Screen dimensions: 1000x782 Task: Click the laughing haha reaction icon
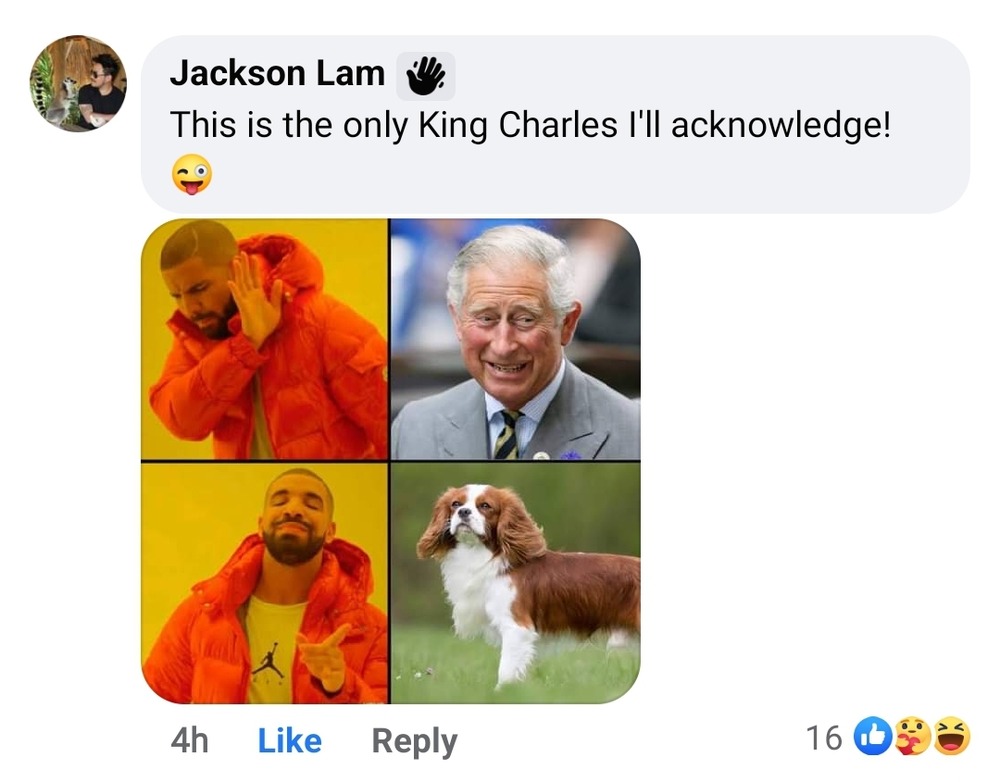[952, 738]
